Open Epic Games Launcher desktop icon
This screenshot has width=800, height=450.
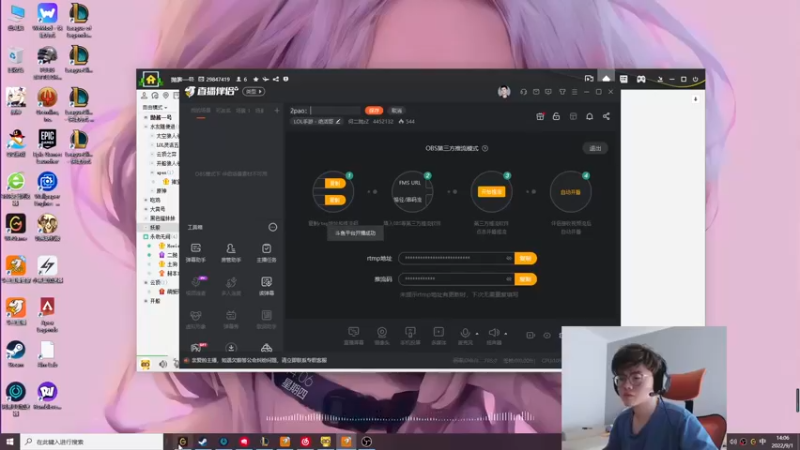pos(47,145)
